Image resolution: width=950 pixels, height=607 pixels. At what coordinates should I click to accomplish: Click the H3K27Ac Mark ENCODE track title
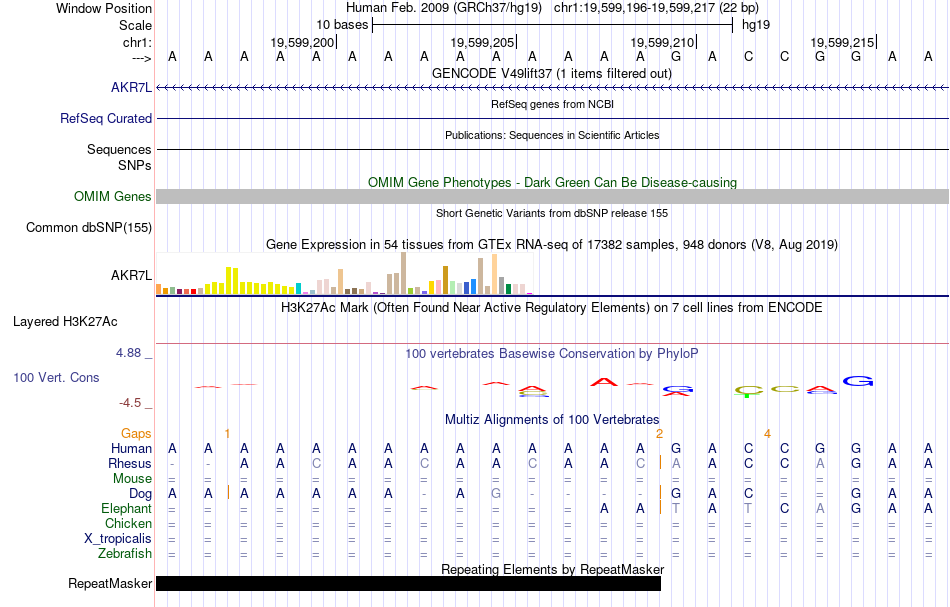[552, 307]
